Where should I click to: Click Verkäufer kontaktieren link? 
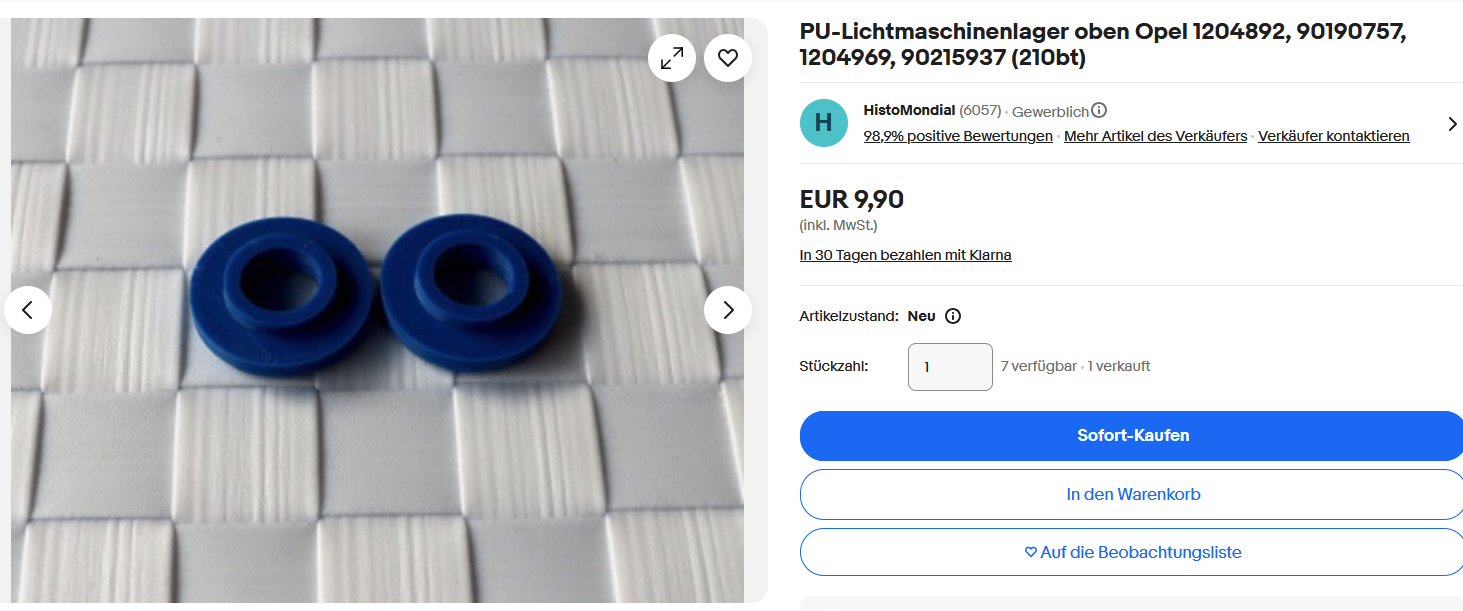coord(1334,136)
